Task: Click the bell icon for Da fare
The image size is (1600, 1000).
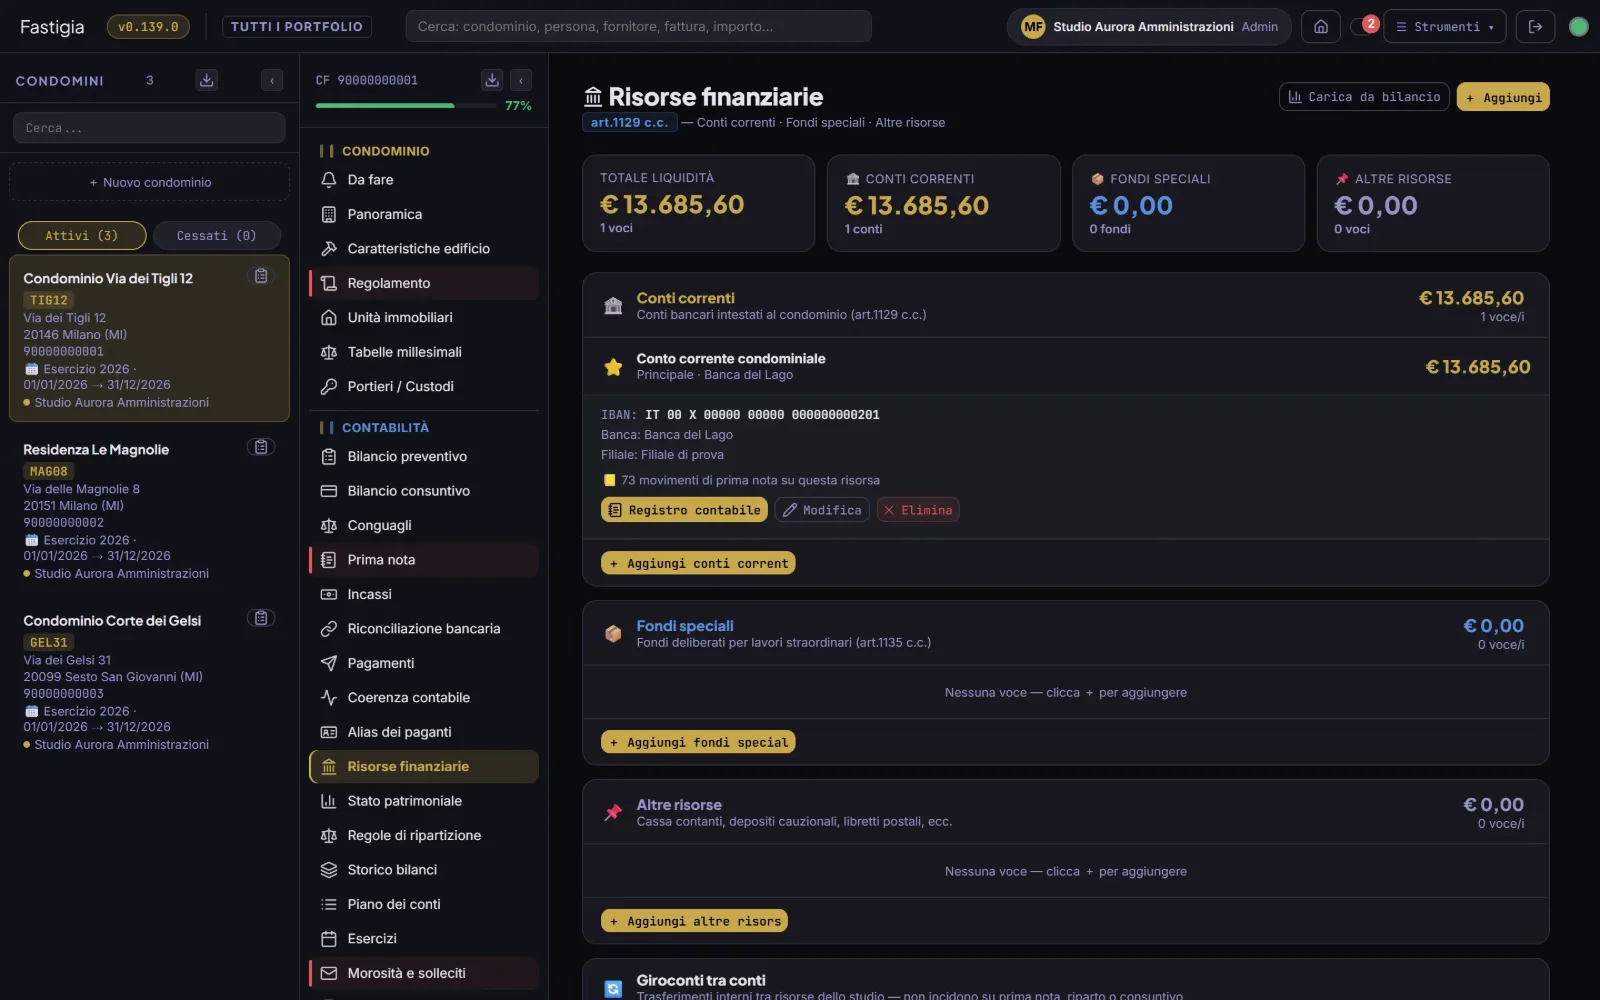Action: coord(328,180)
